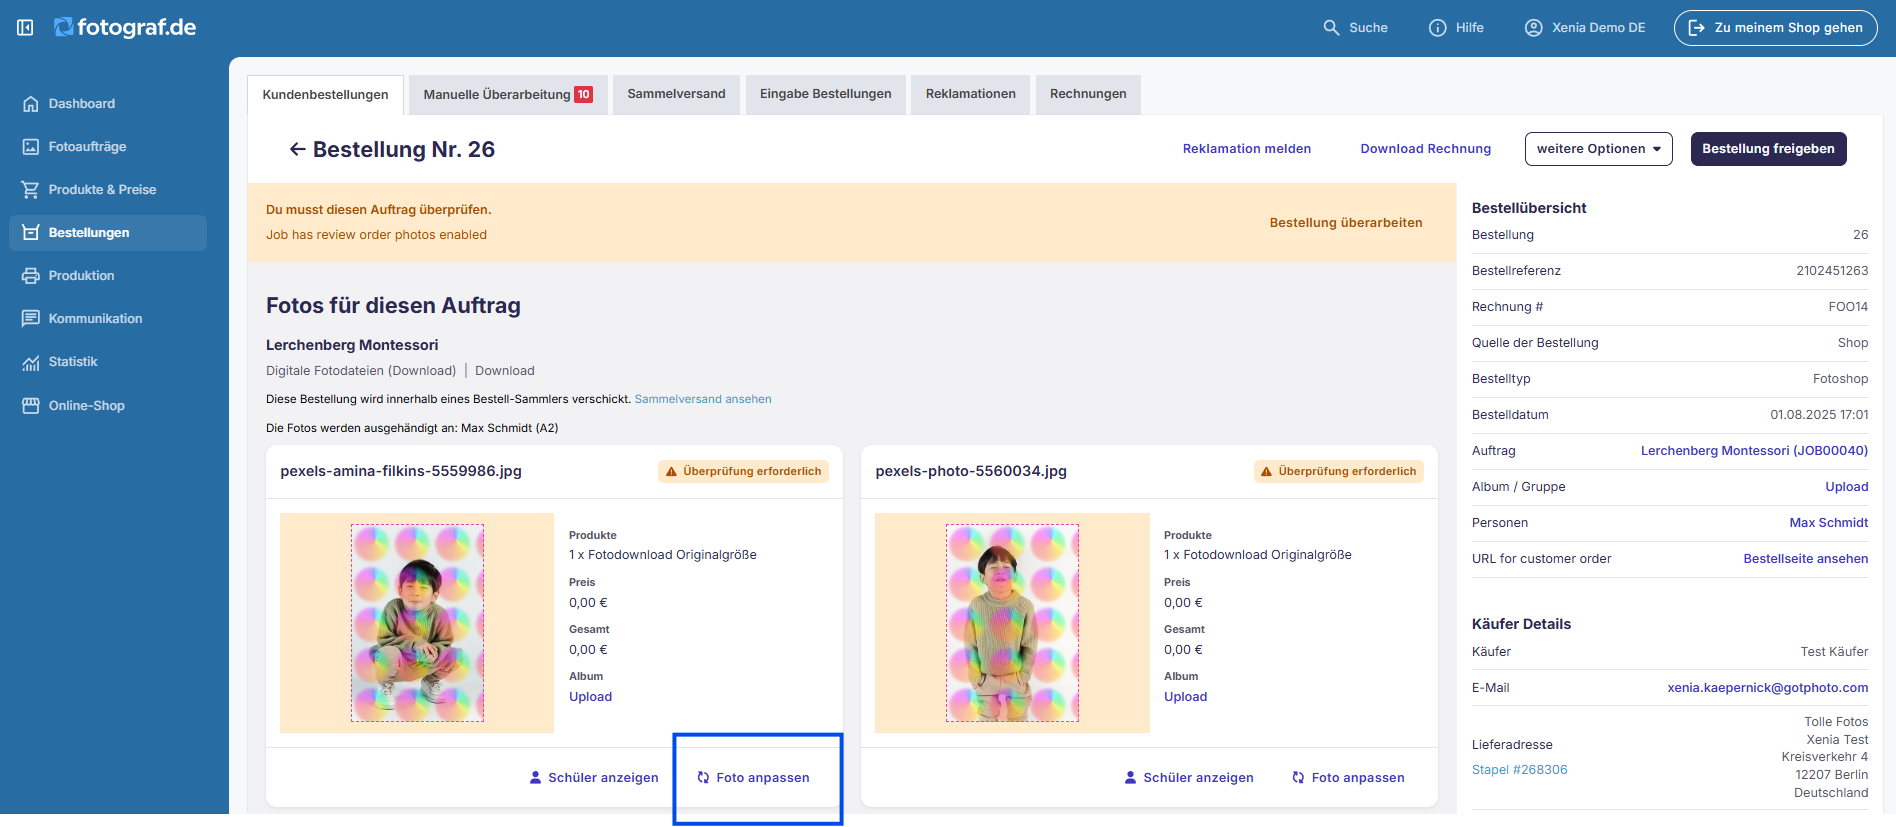Click the red 10 badge on Manuelle Überarbeitung

coord(583,95)
